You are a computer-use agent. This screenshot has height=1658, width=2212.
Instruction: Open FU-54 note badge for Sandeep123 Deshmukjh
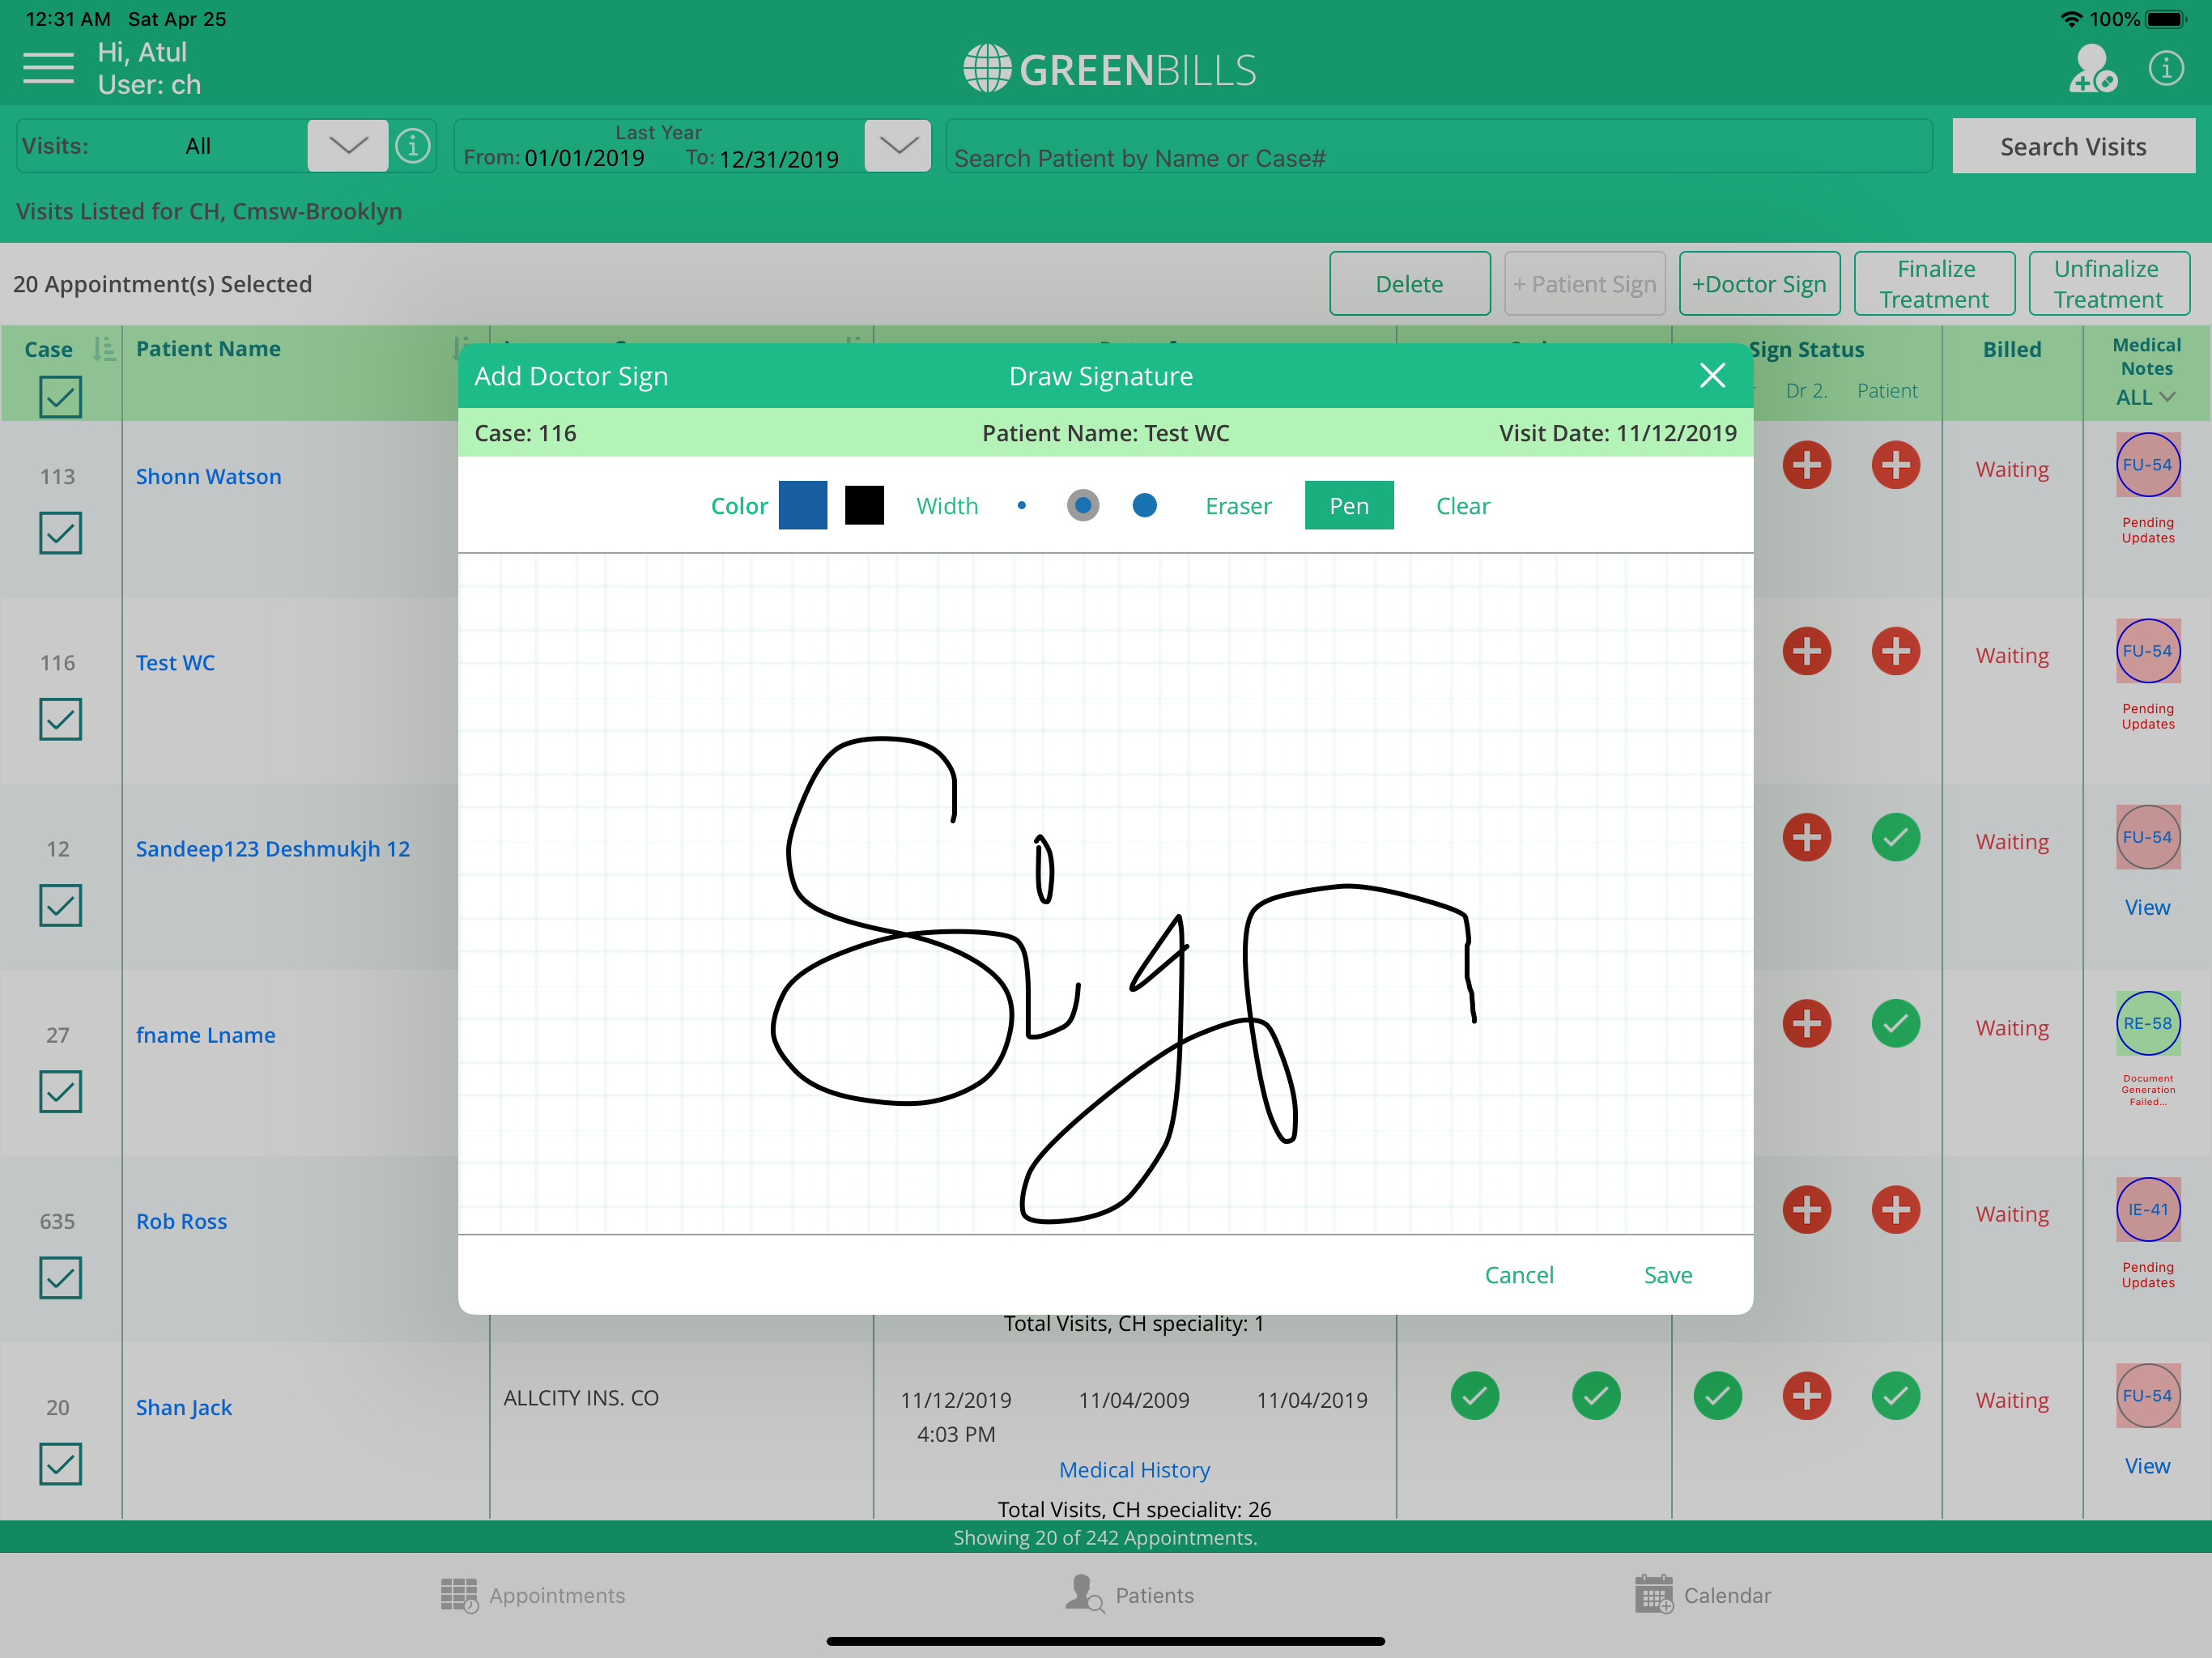2147,837
